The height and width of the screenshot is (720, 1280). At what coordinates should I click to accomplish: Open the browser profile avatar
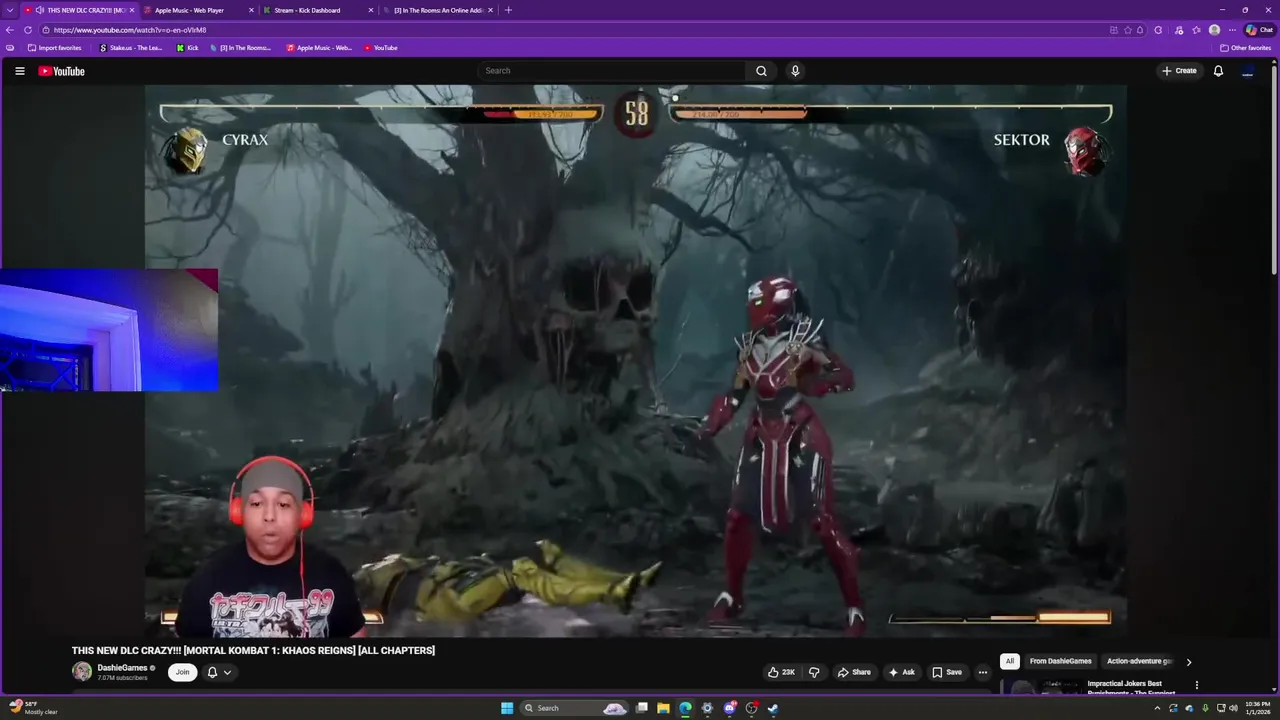[x=1214, y=30]
